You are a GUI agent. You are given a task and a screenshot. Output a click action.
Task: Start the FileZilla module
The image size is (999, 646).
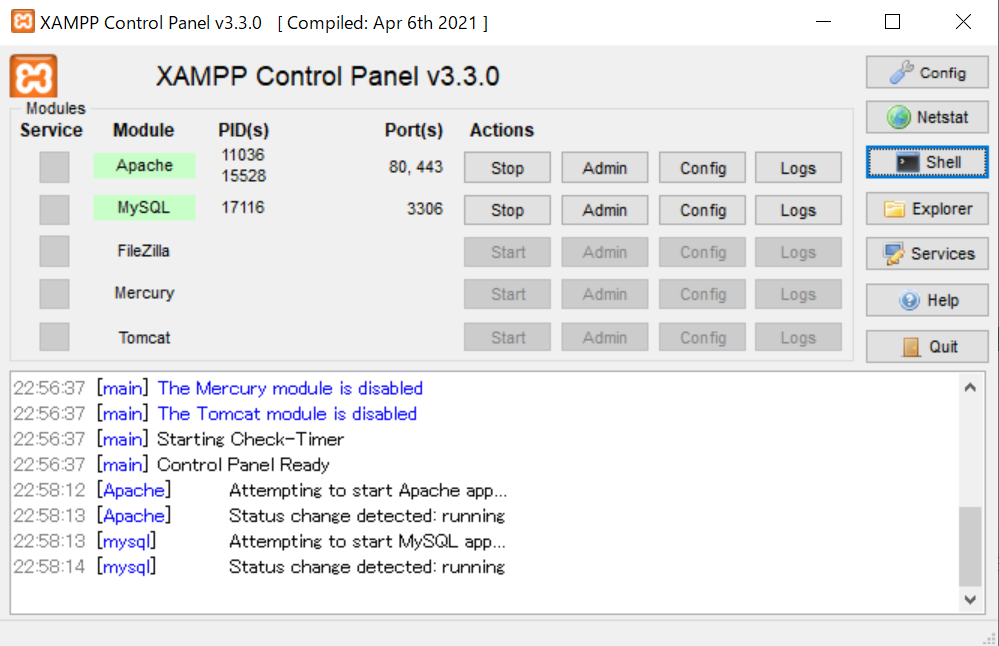[x=507, y=252]
